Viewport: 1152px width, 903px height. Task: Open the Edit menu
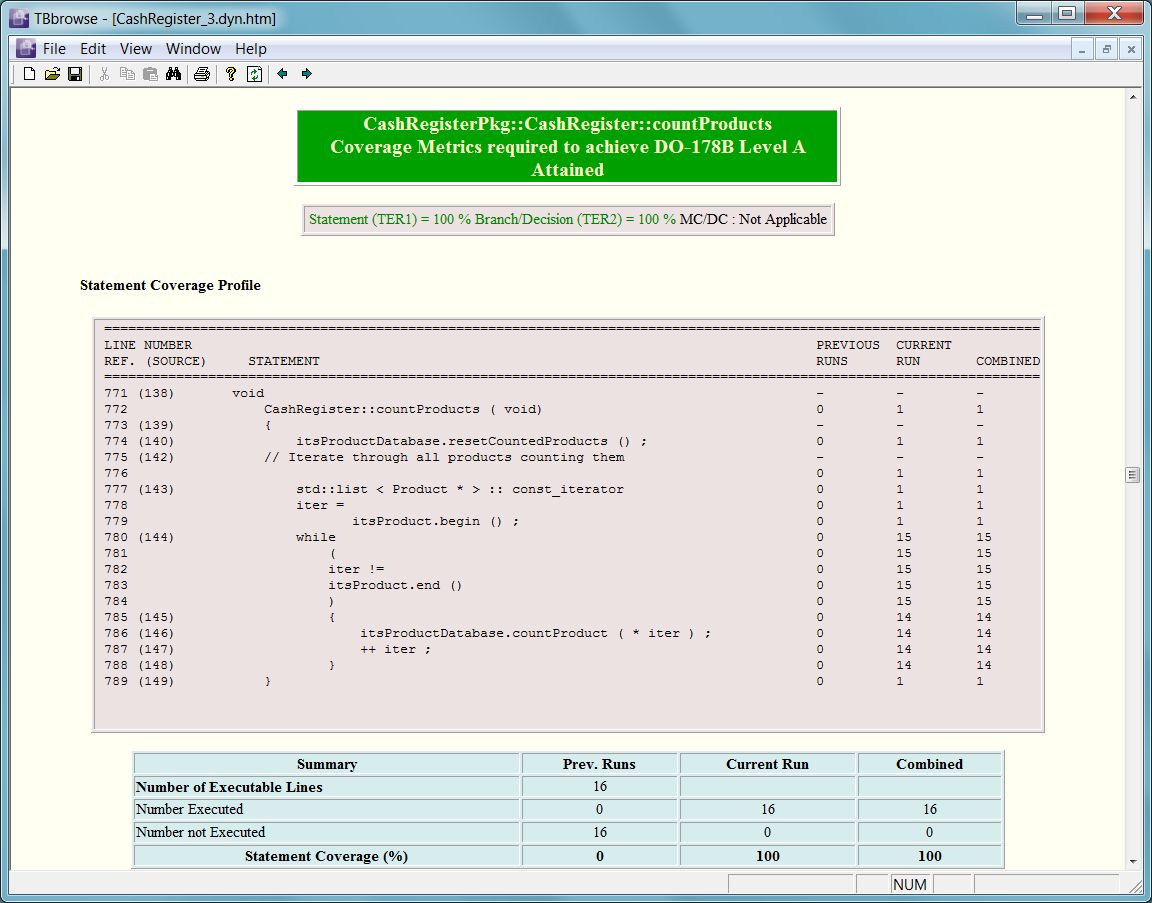click(x=93, y=49)
